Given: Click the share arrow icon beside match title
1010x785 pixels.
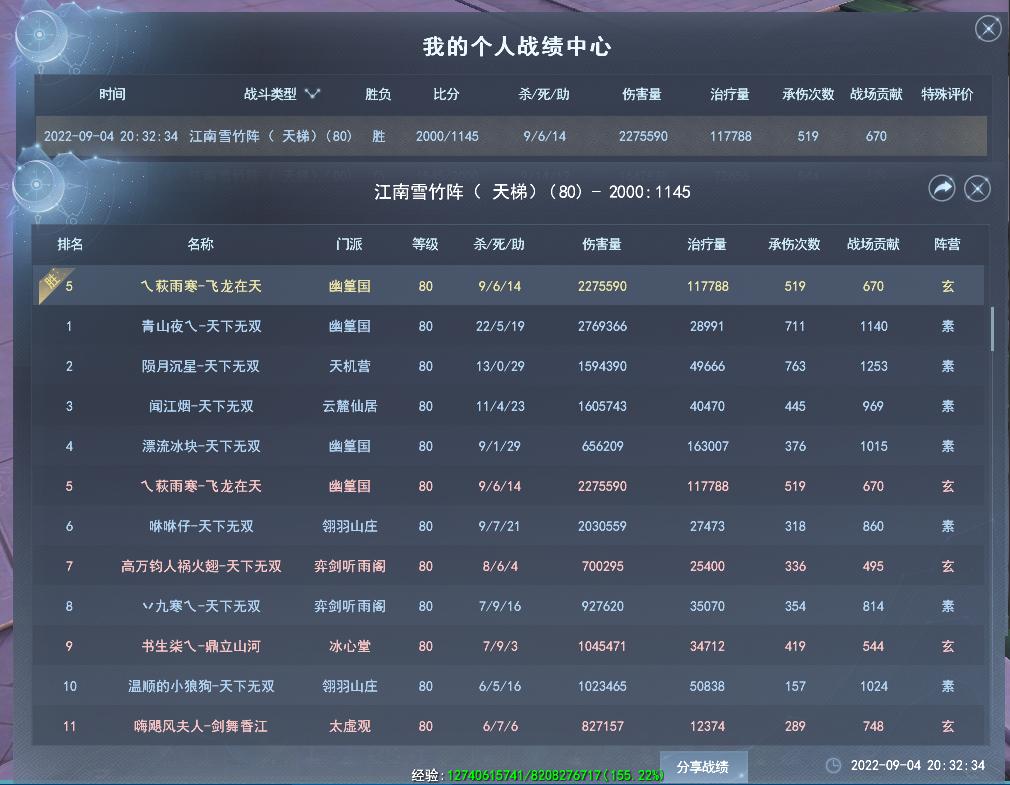Looking at the screenshot, I should click(x=942, y=189).
